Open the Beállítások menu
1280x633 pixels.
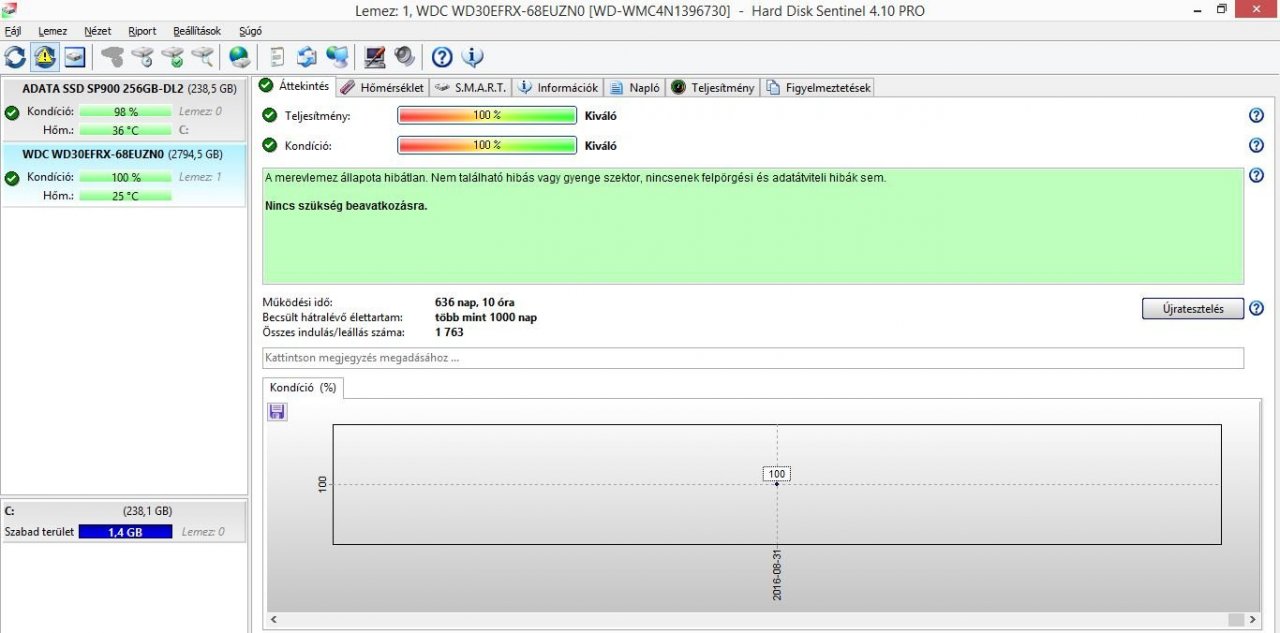point(197,31)
